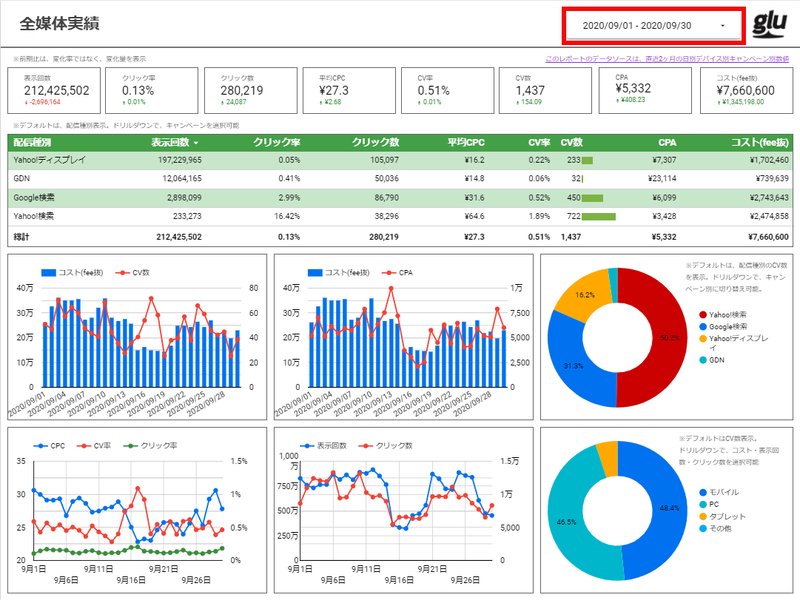Viewport: 800px width, 600px height.
Task: Click the コスト(fee抜) scorecard showing ¥7,660,600
Action: 745,90
